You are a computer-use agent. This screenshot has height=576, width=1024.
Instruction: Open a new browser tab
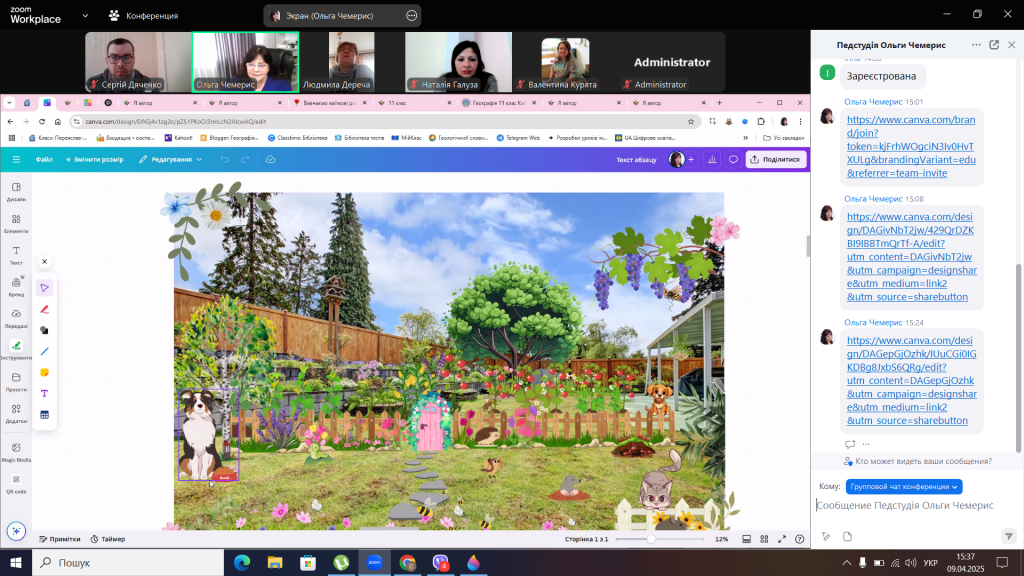[720, 103]
